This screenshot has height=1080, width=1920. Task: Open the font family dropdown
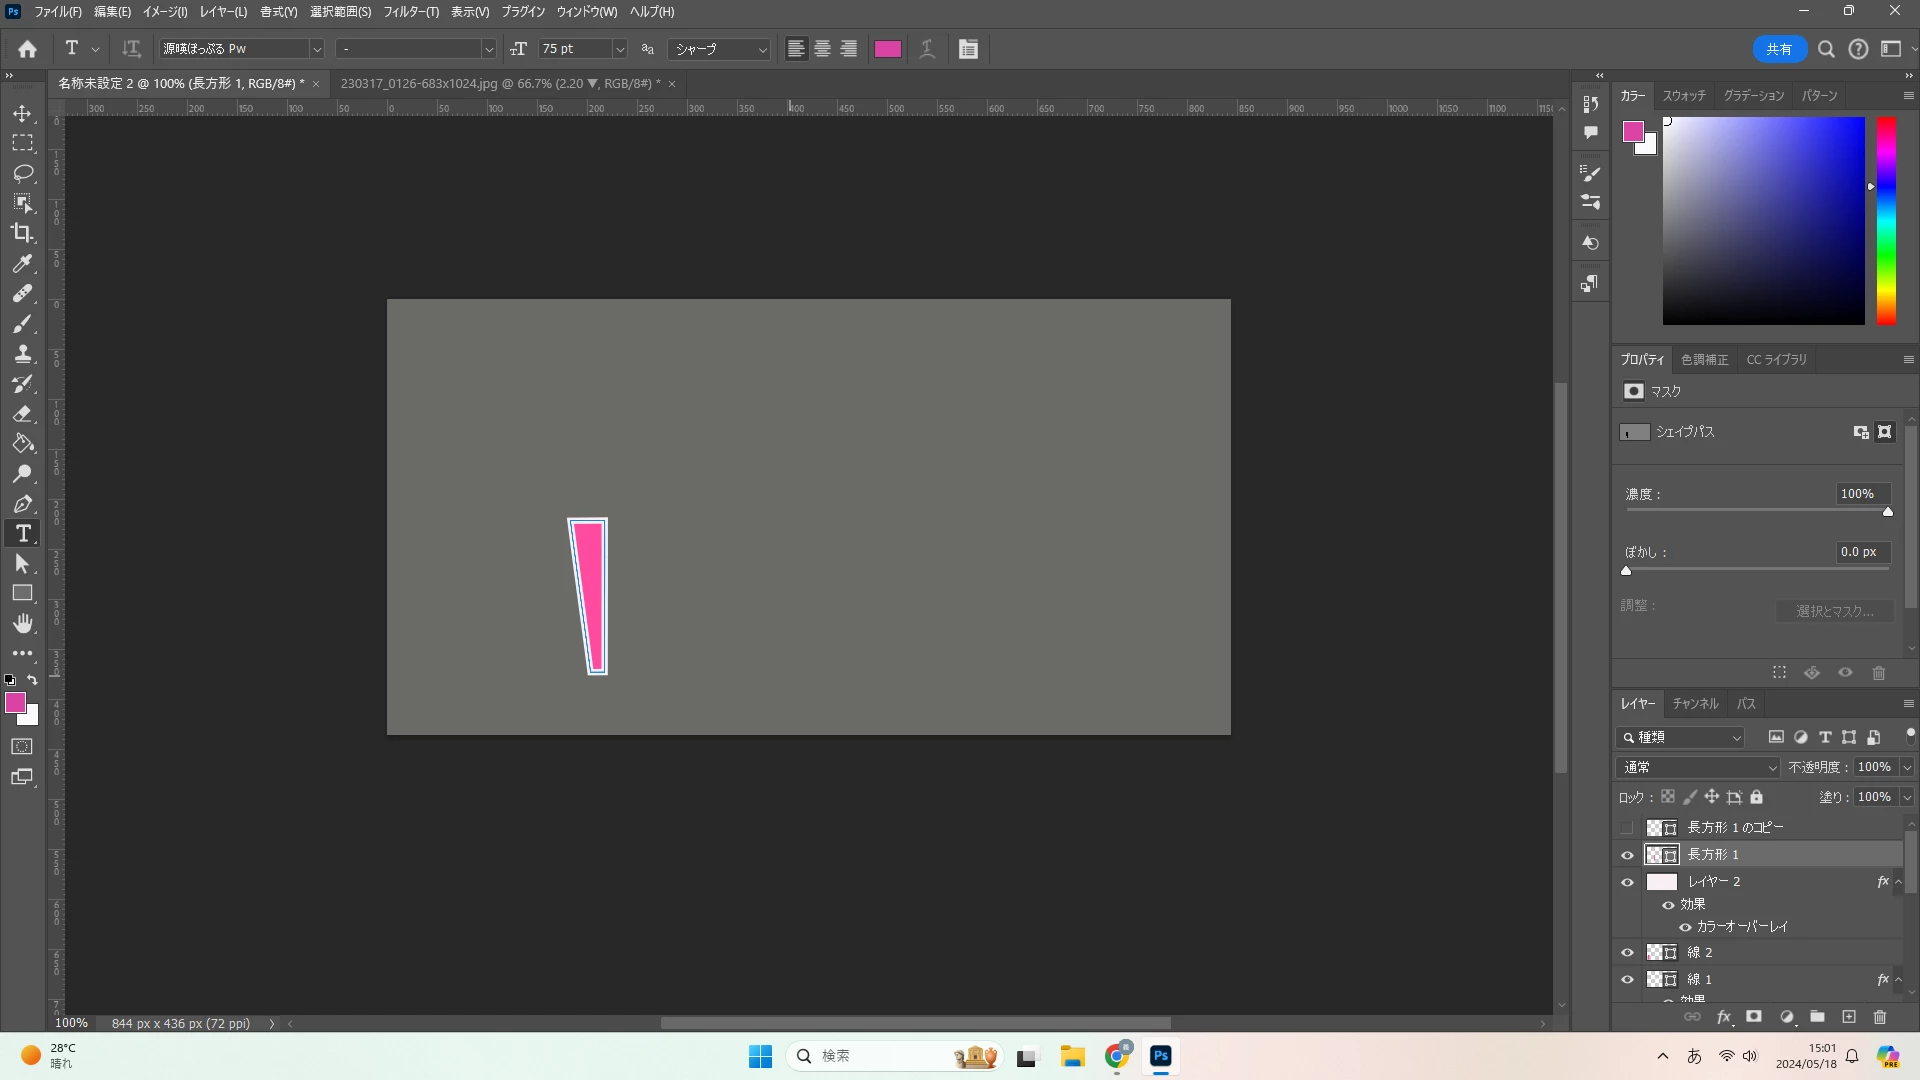tap(316, 49)
